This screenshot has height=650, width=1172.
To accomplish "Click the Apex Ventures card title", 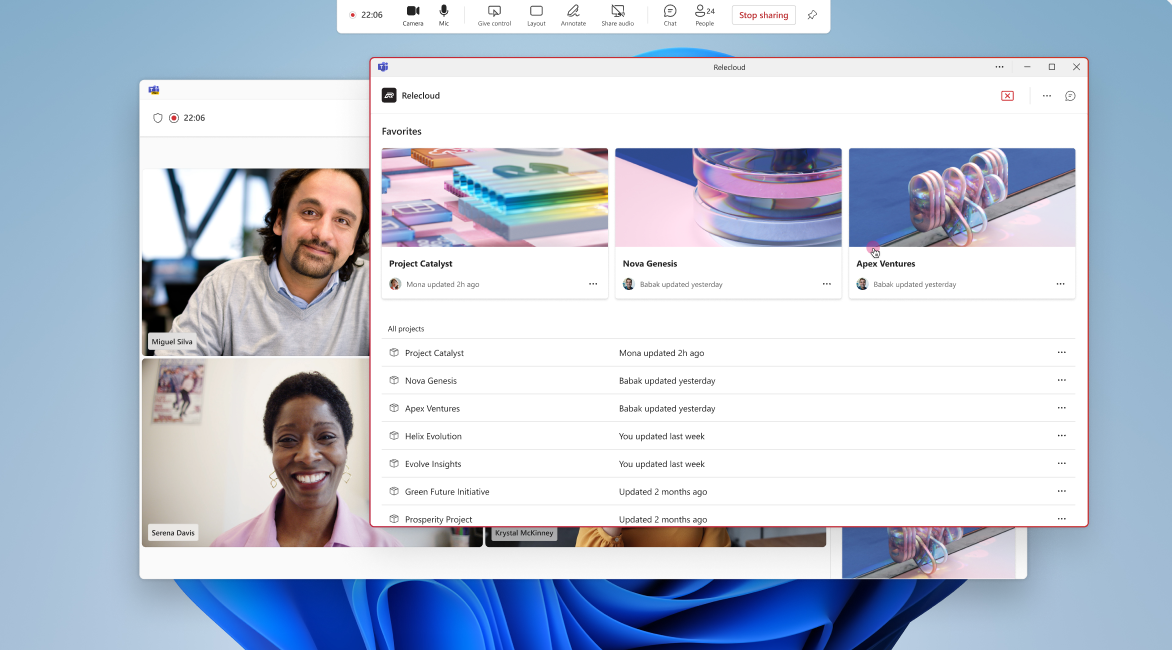I will tap(886, 264).
